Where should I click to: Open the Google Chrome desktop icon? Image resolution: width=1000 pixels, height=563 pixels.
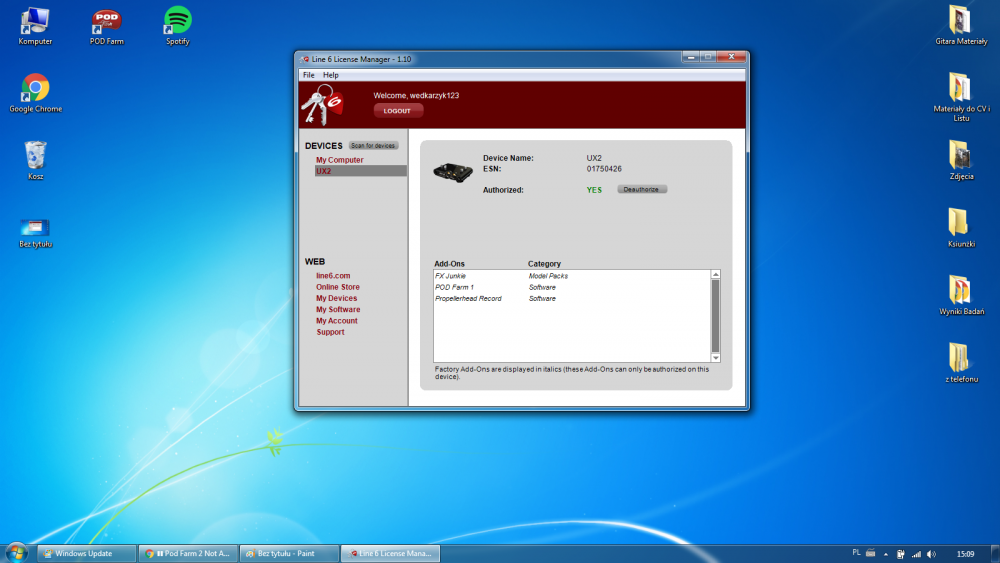35,90
